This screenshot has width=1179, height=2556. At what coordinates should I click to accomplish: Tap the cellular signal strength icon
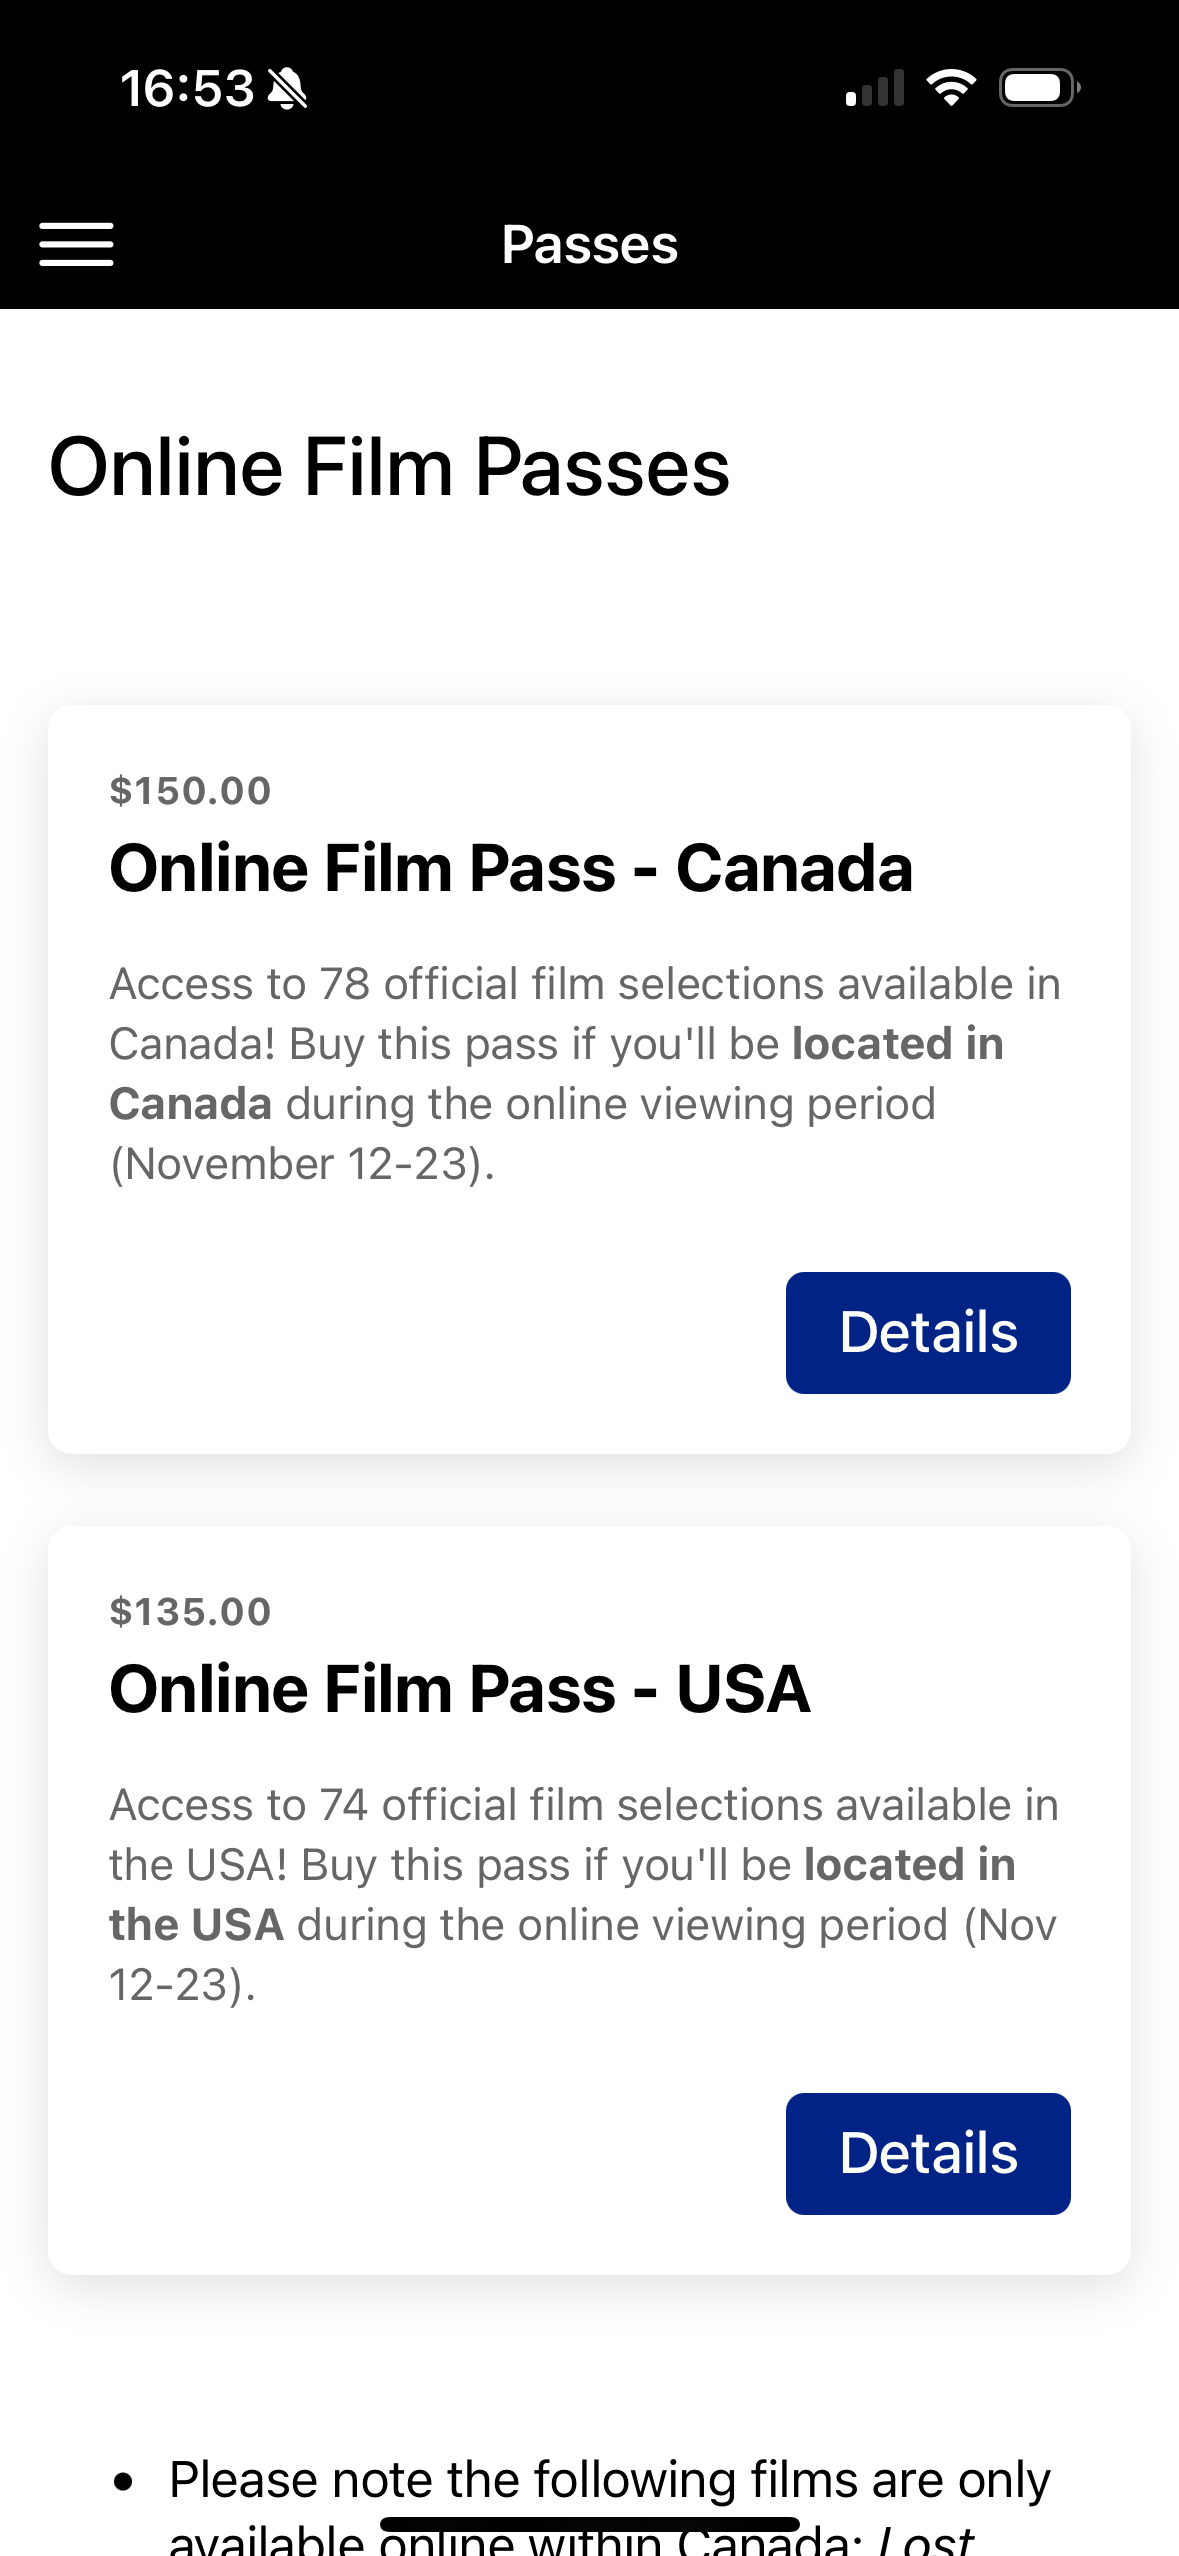coord(875,88)
